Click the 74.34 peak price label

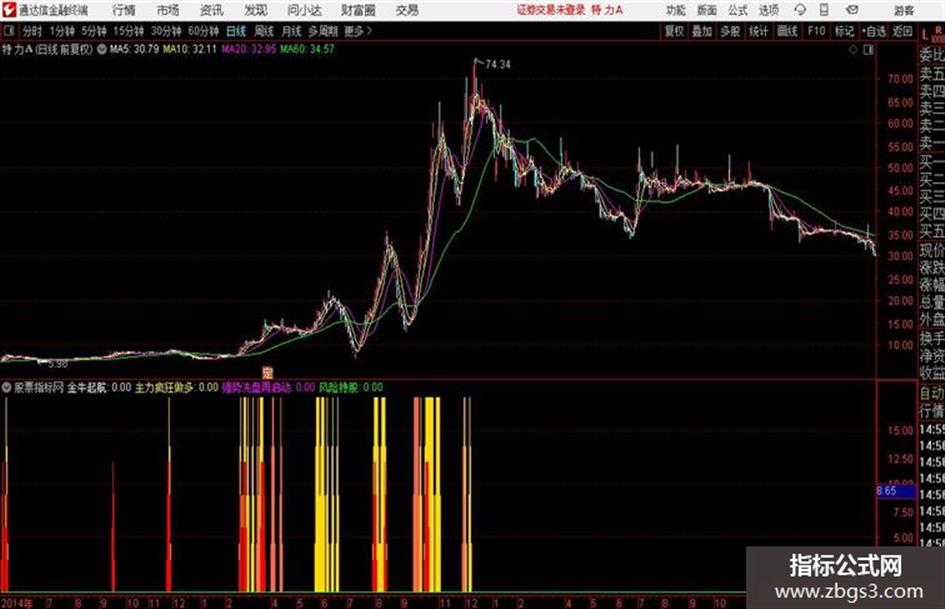pos(498,65)
